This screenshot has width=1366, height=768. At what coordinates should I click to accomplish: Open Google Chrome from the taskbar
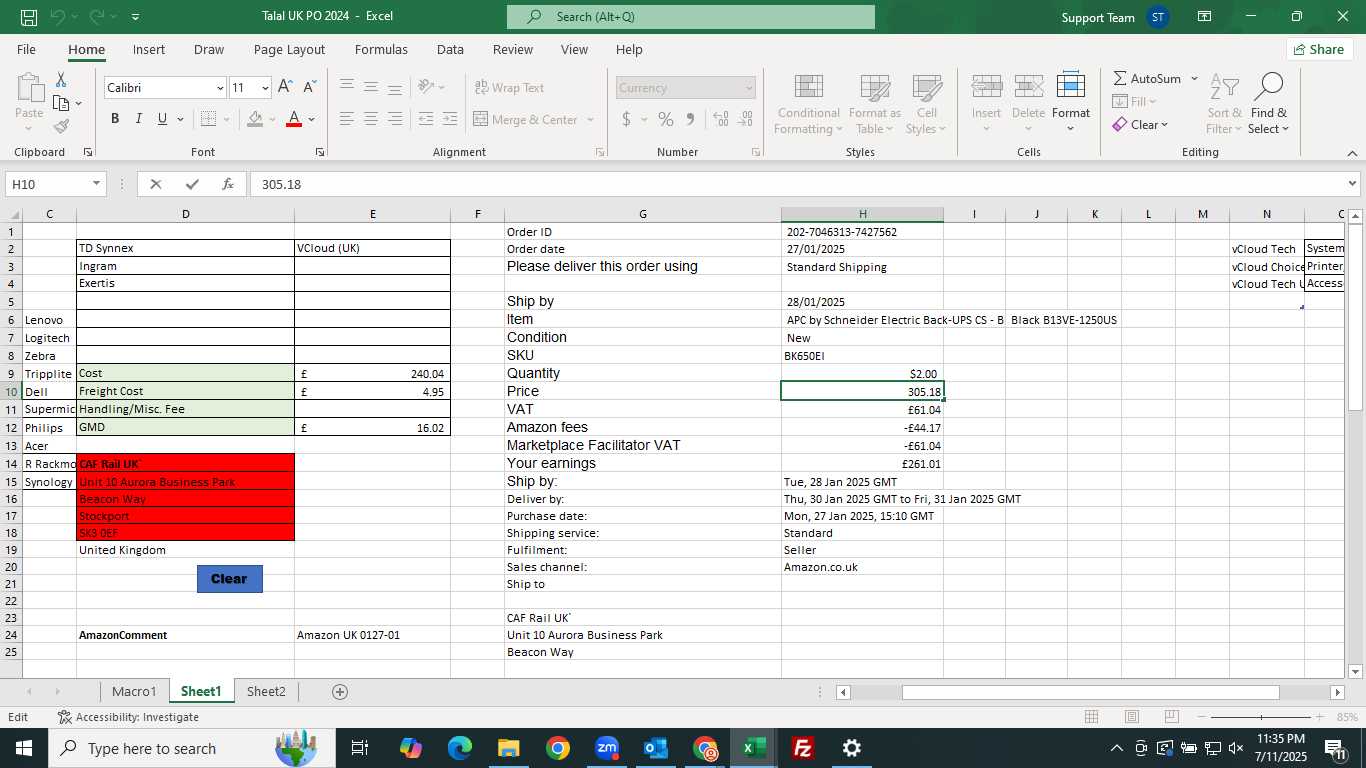click(x=558, y=748)
